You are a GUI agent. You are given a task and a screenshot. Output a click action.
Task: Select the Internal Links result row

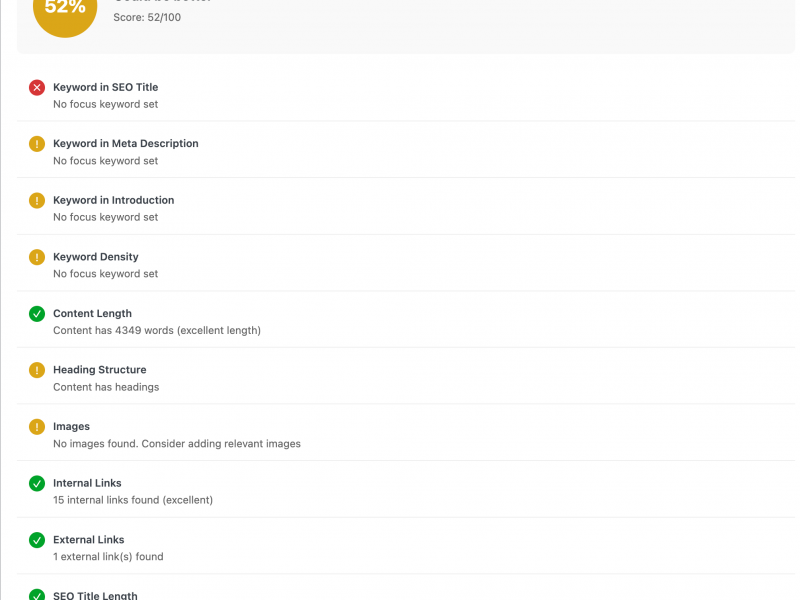pyautogui.click(x=400, y=491)
